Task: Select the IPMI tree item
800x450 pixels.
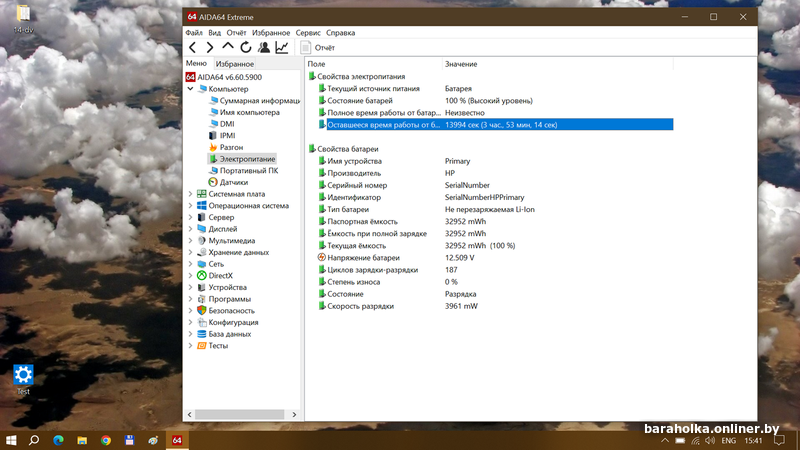Action: [228, 136]
